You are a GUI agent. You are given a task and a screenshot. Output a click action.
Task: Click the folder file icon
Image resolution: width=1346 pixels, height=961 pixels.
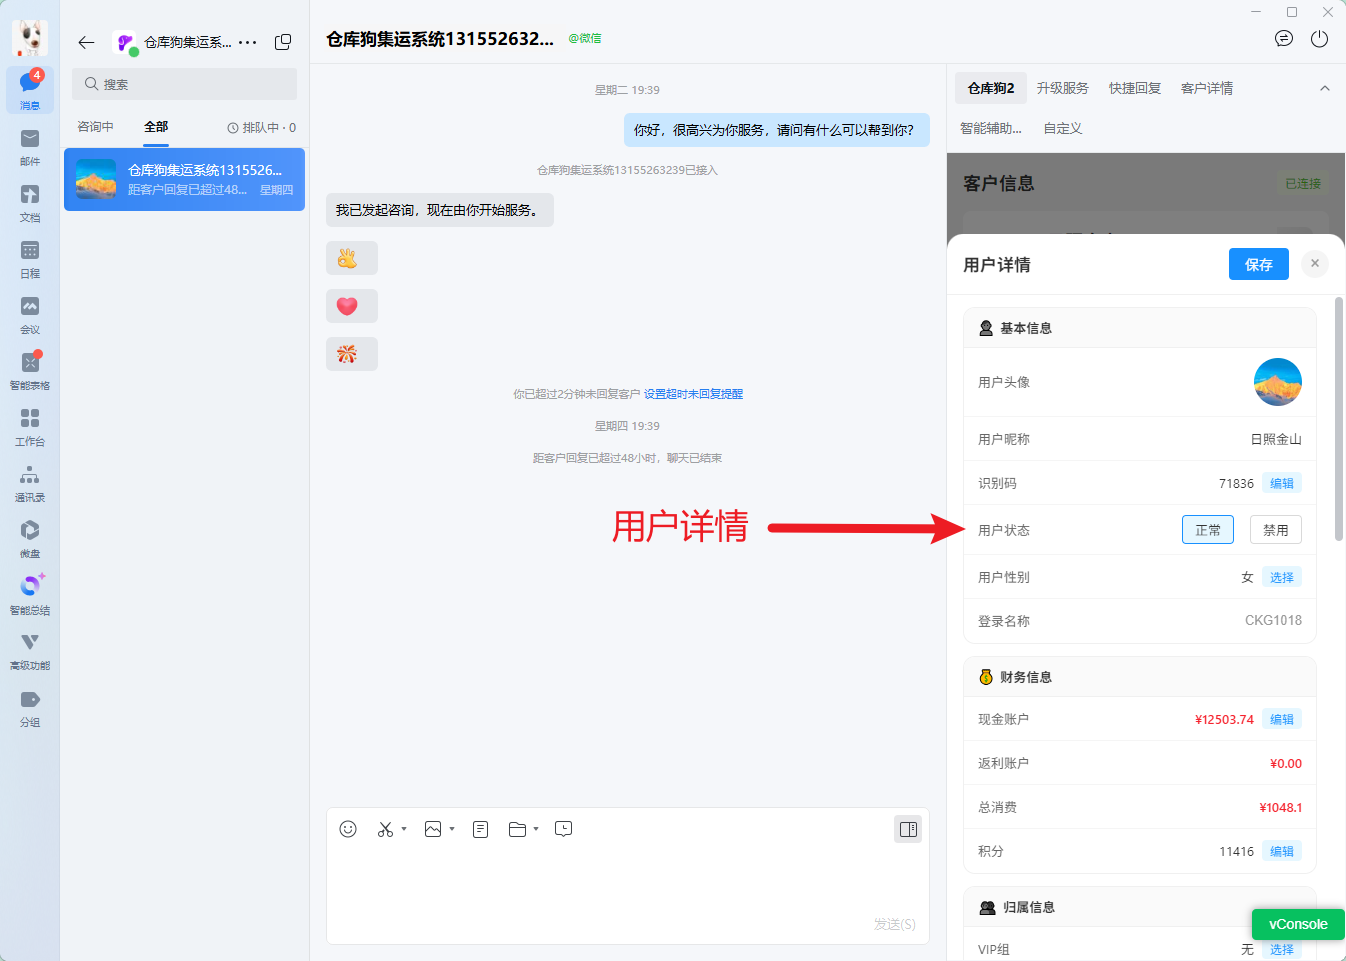[x=517, y=829]
